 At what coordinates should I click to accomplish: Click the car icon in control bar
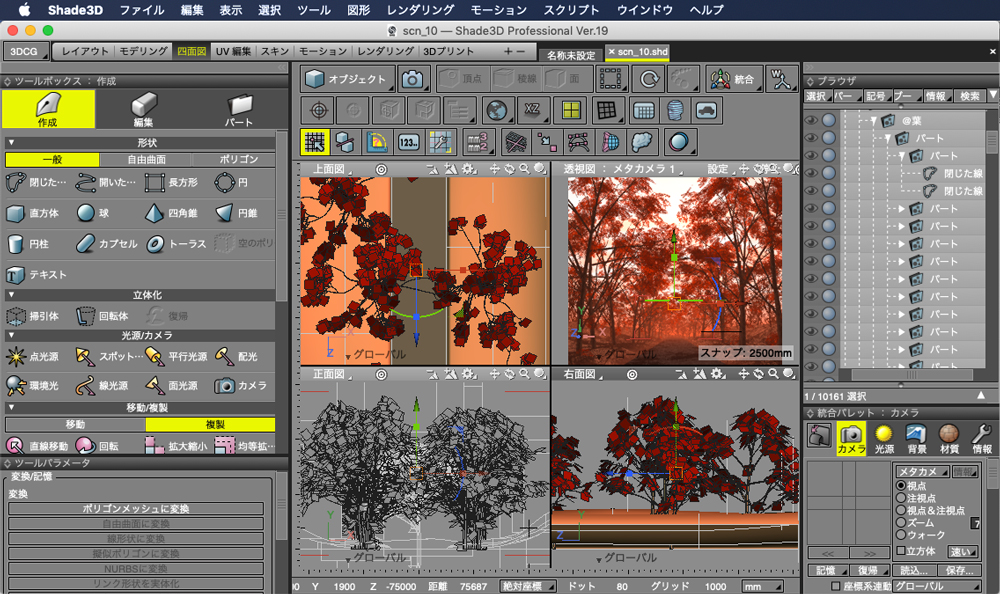coord(707,111)
